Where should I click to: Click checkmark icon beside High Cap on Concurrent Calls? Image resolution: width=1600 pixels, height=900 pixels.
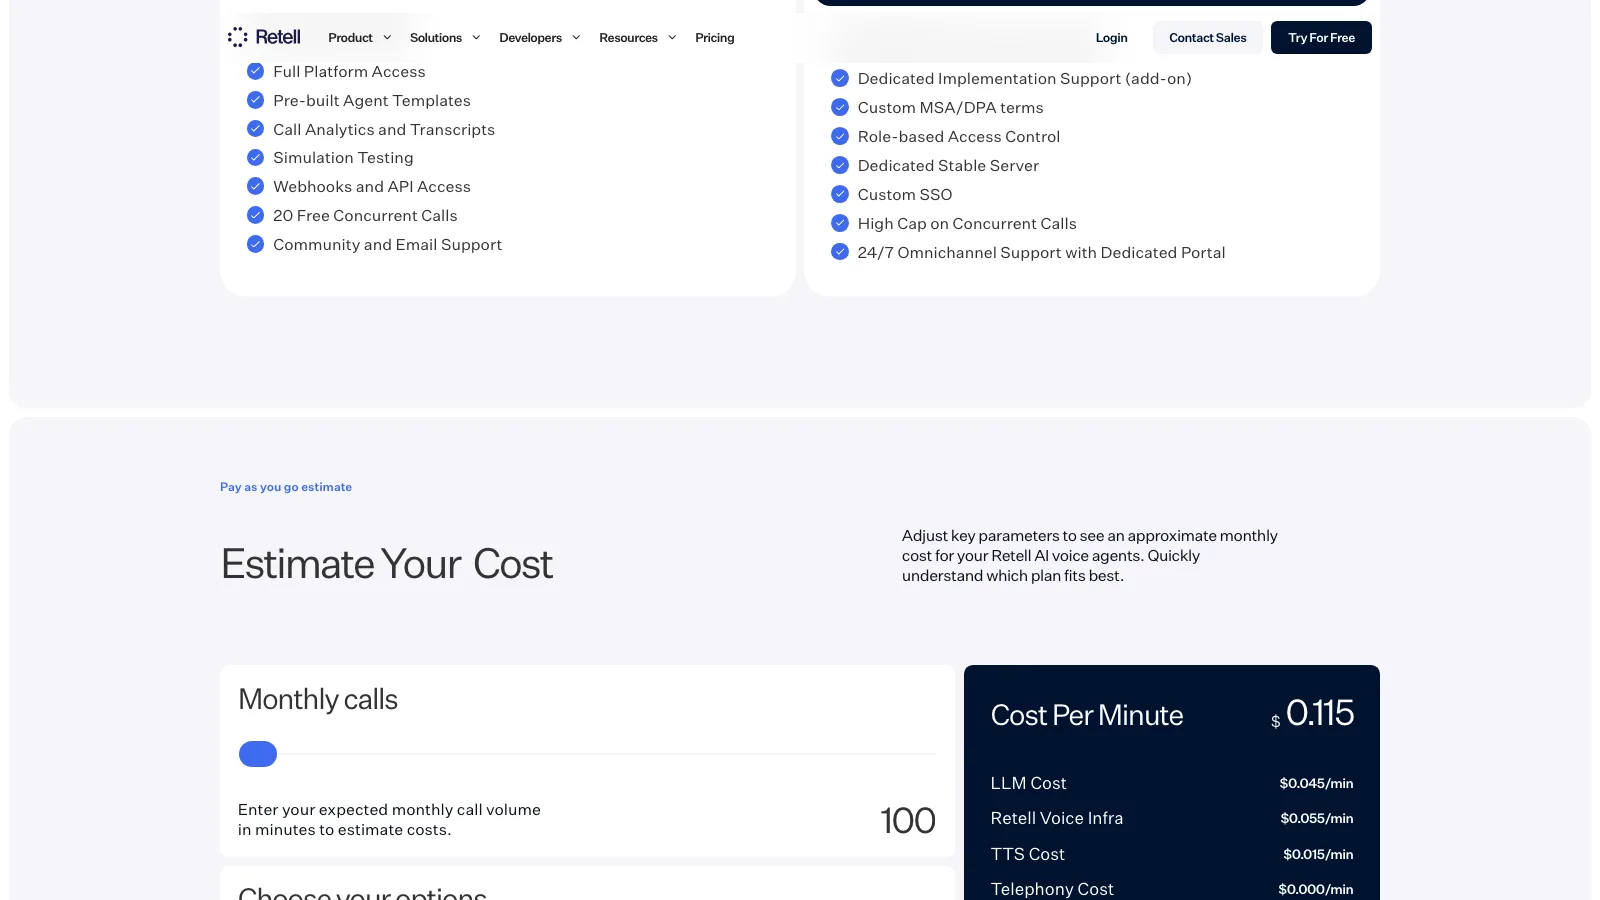click(x=840, y=223)
